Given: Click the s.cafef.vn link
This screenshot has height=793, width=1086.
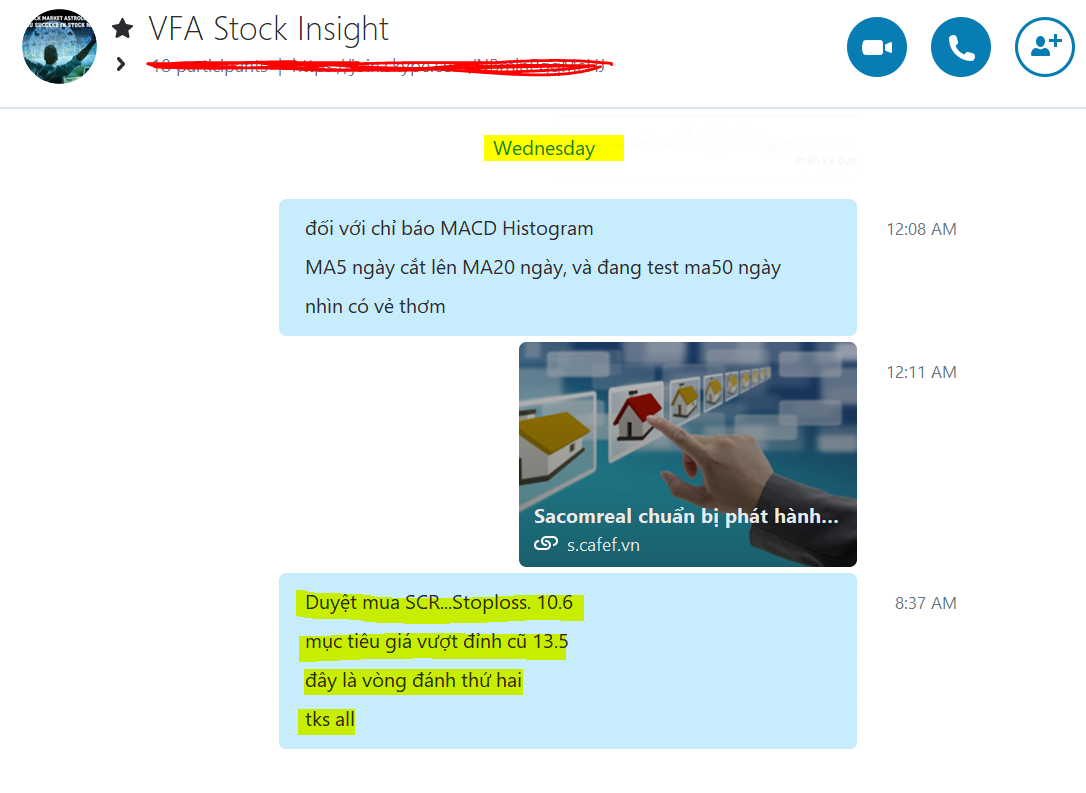Looking at the screenshot, I should [603, 545].
